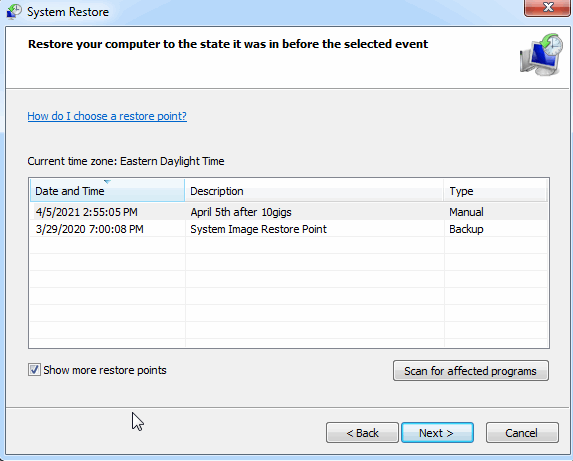Go Back to previous page

pyautogui.click(x=362, y=433)
